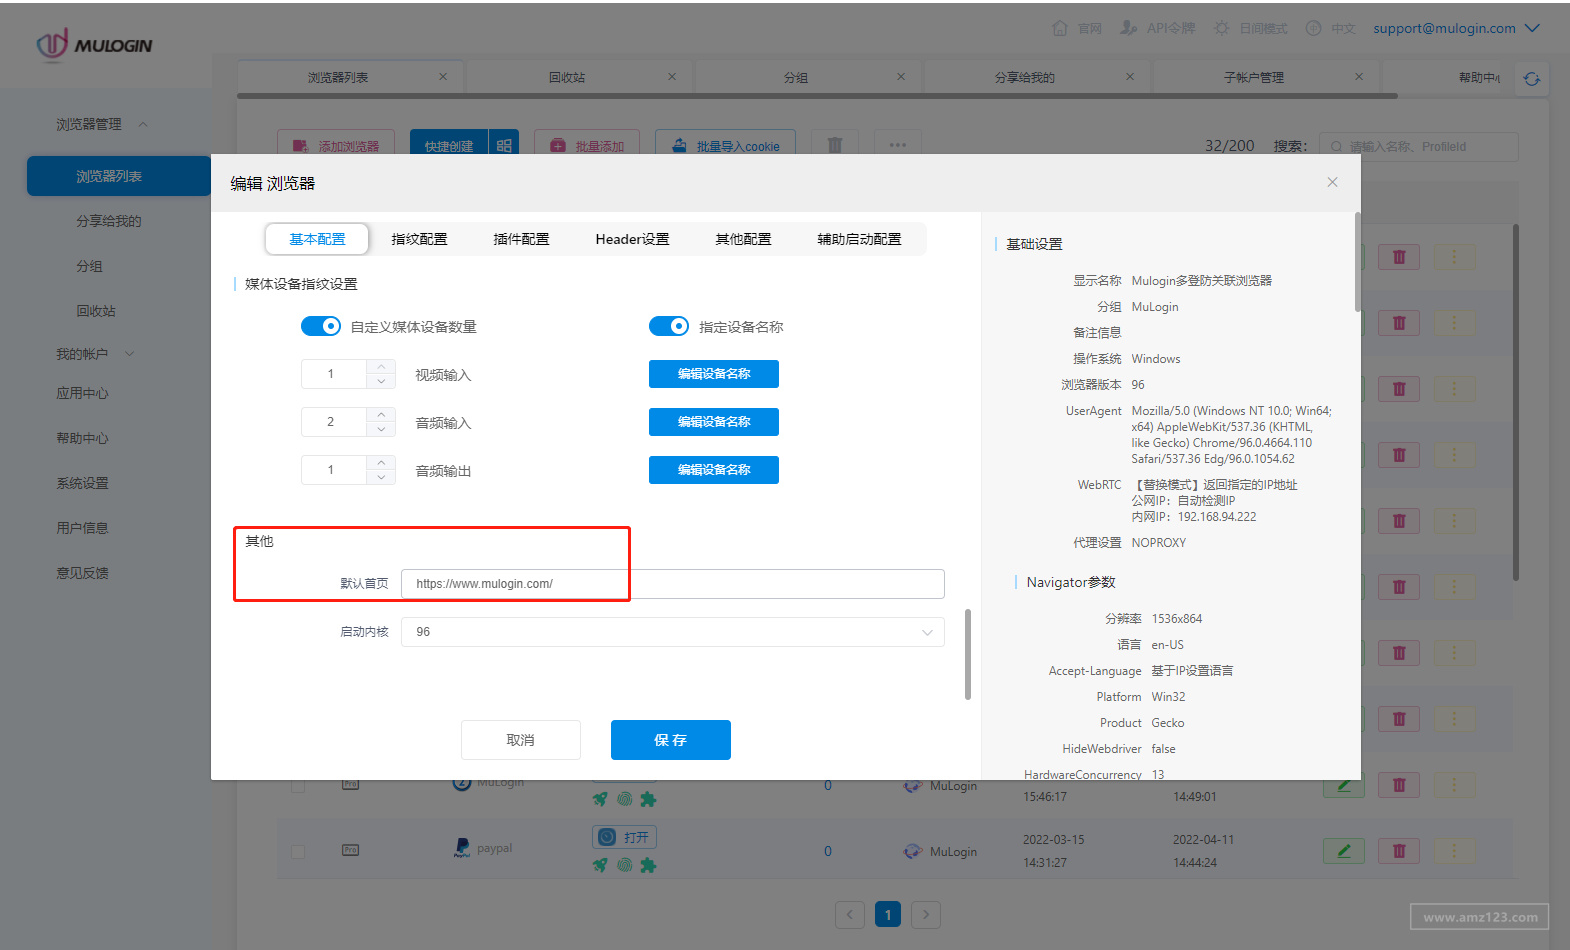
Task: Close the 浏览器列表 tab
Action: [x=443, y=77]
